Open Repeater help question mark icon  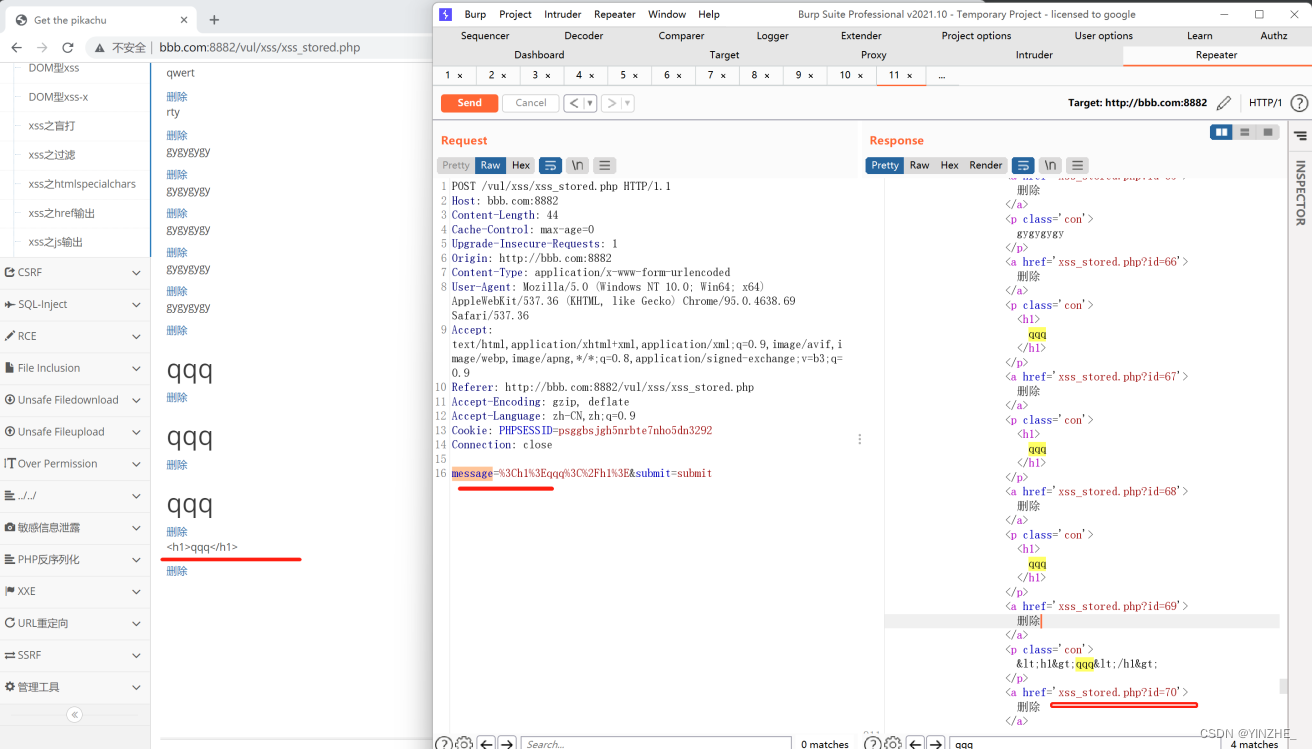[x=1299, y=103]
